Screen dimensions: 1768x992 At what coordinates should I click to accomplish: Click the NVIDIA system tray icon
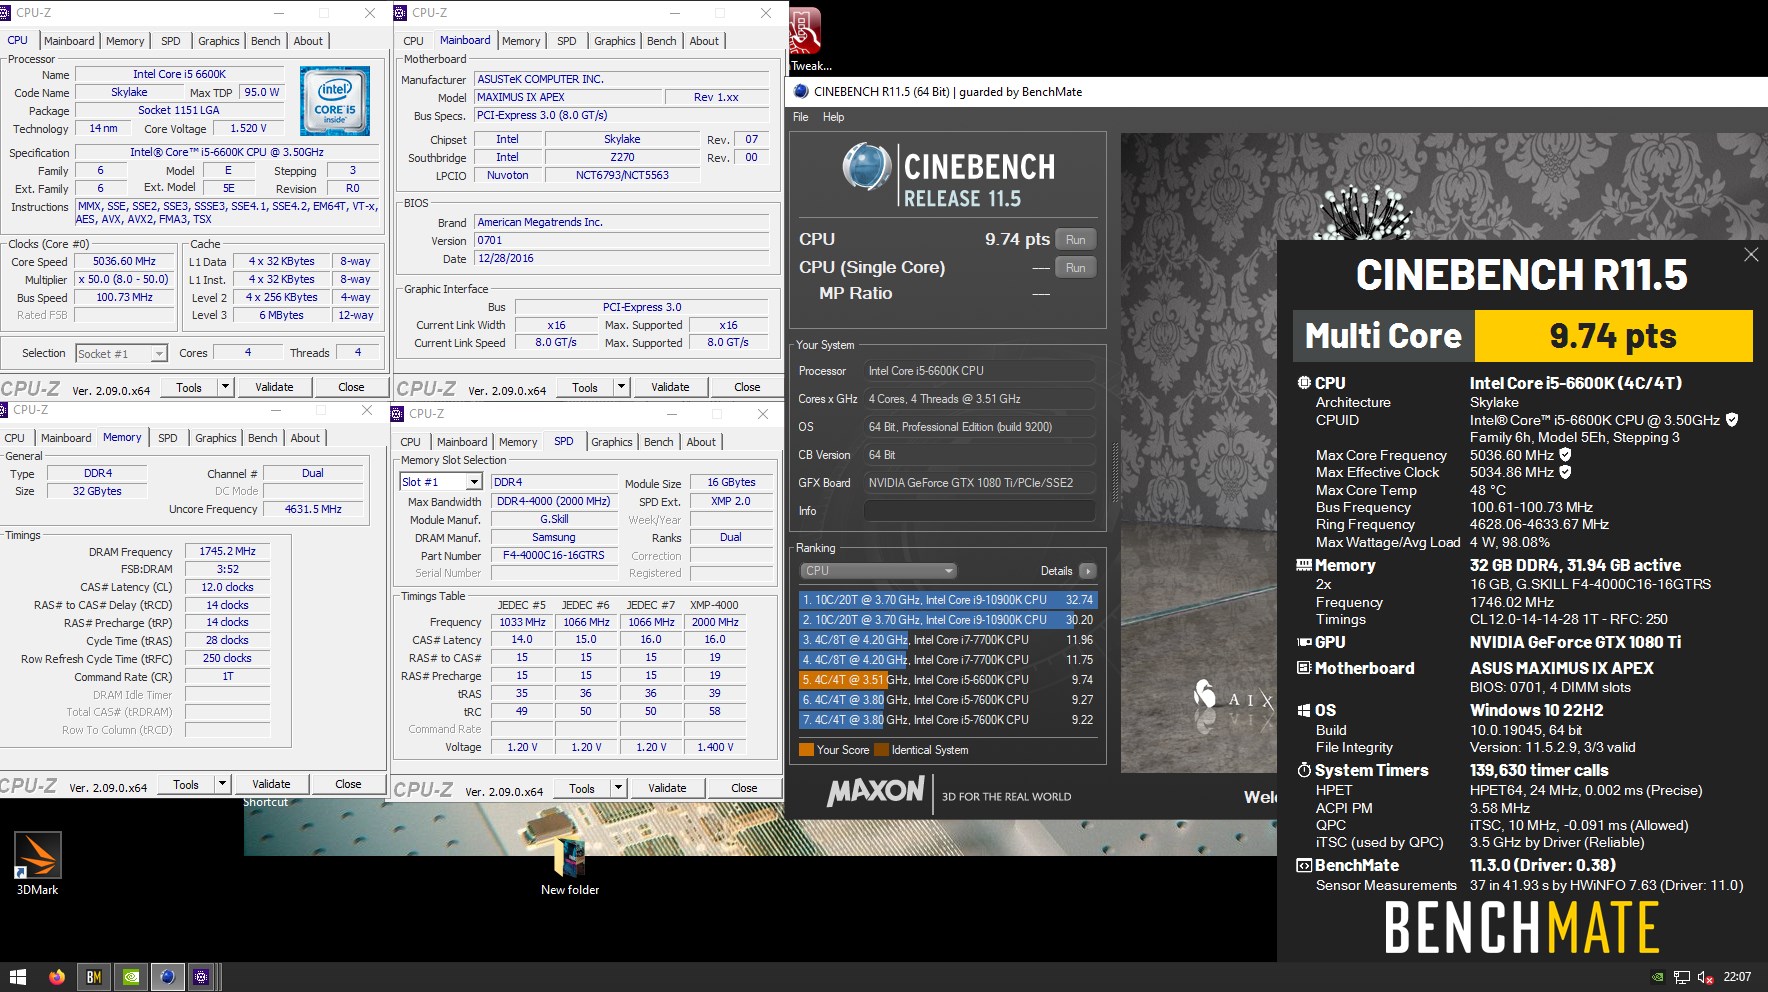[1657, 977]
